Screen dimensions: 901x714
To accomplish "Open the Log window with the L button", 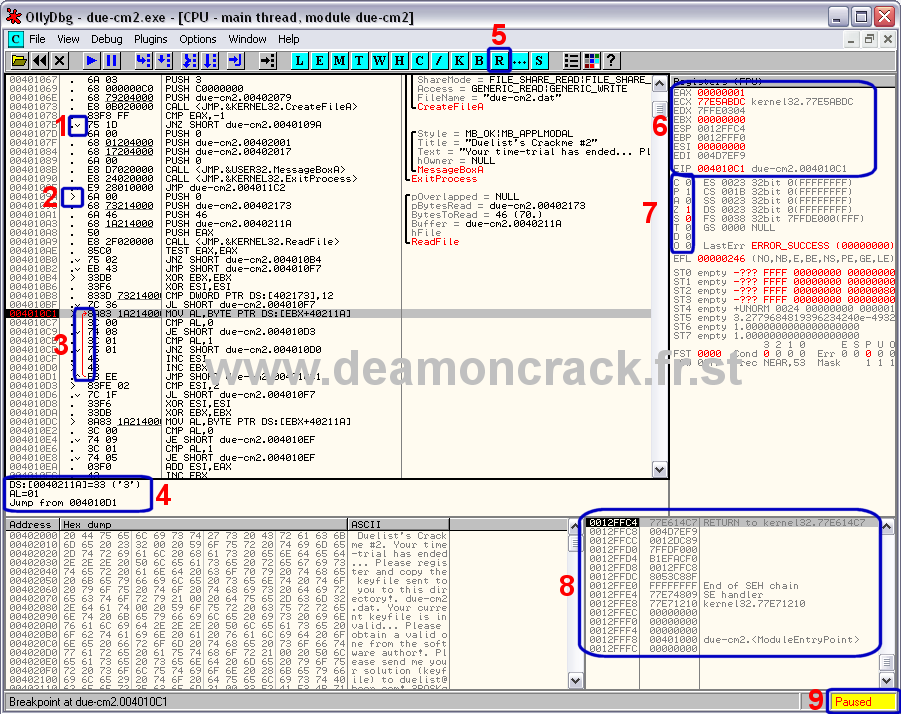I will click(x=299, y=60).
